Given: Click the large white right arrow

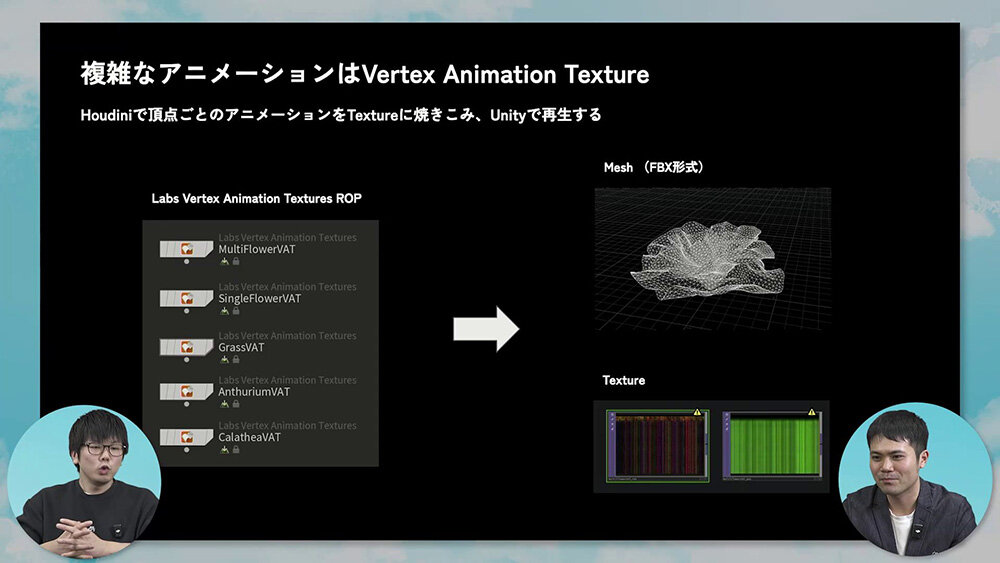Looking at the screenshot, I should 486,330.
